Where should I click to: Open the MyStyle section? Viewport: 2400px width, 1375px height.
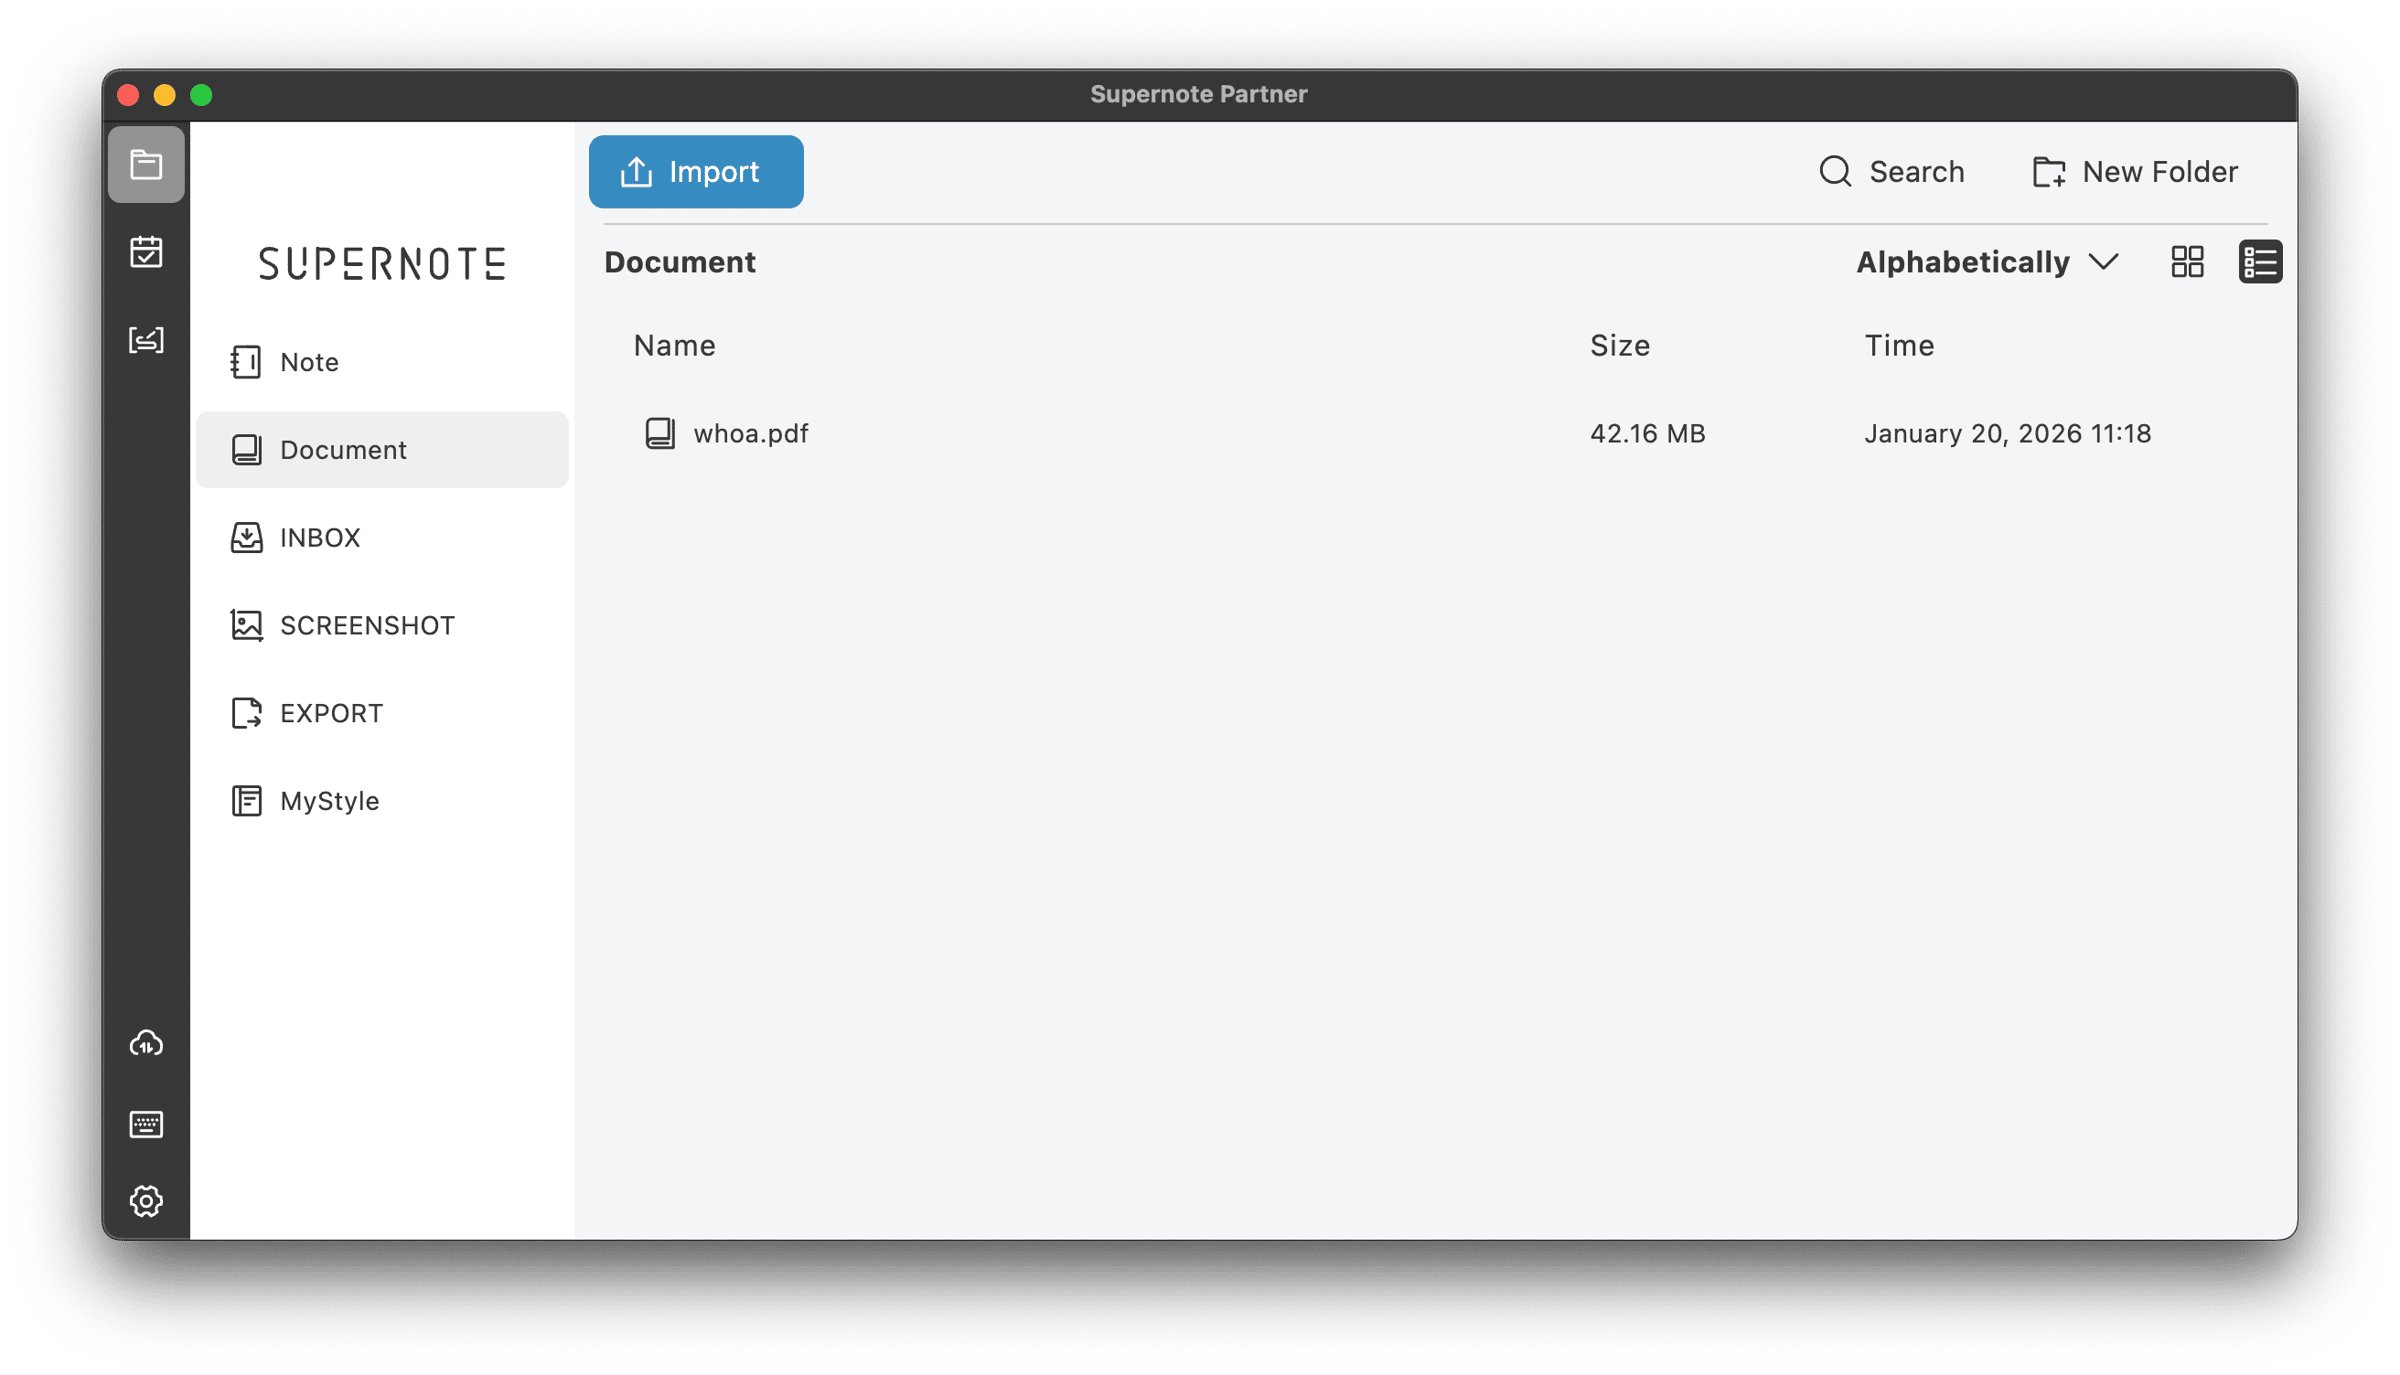click(329, 801)
